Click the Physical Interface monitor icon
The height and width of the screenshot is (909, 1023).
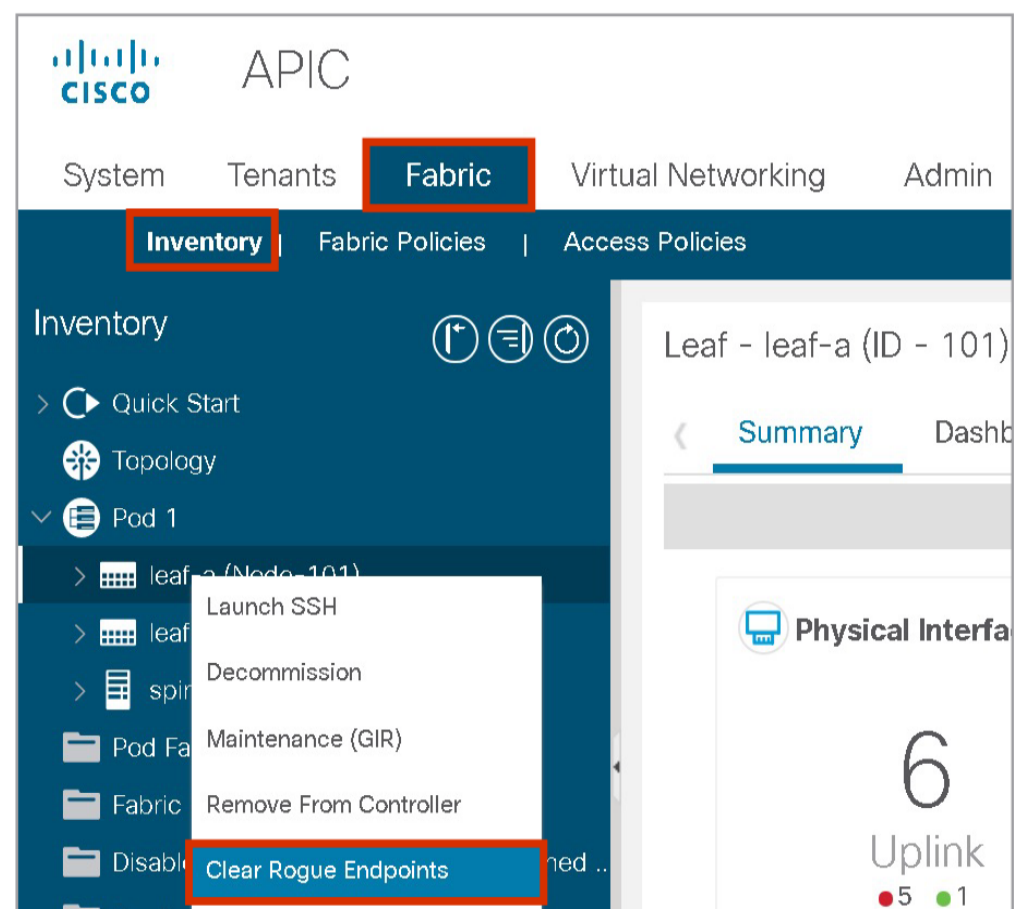click(762, 630)
